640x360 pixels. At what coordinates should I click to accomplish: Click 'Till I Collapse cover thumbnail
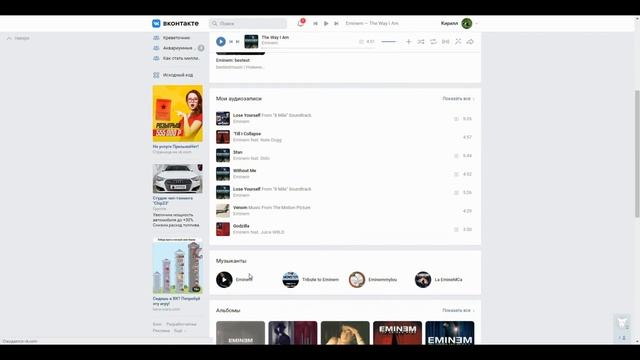[x=223, y=137]
